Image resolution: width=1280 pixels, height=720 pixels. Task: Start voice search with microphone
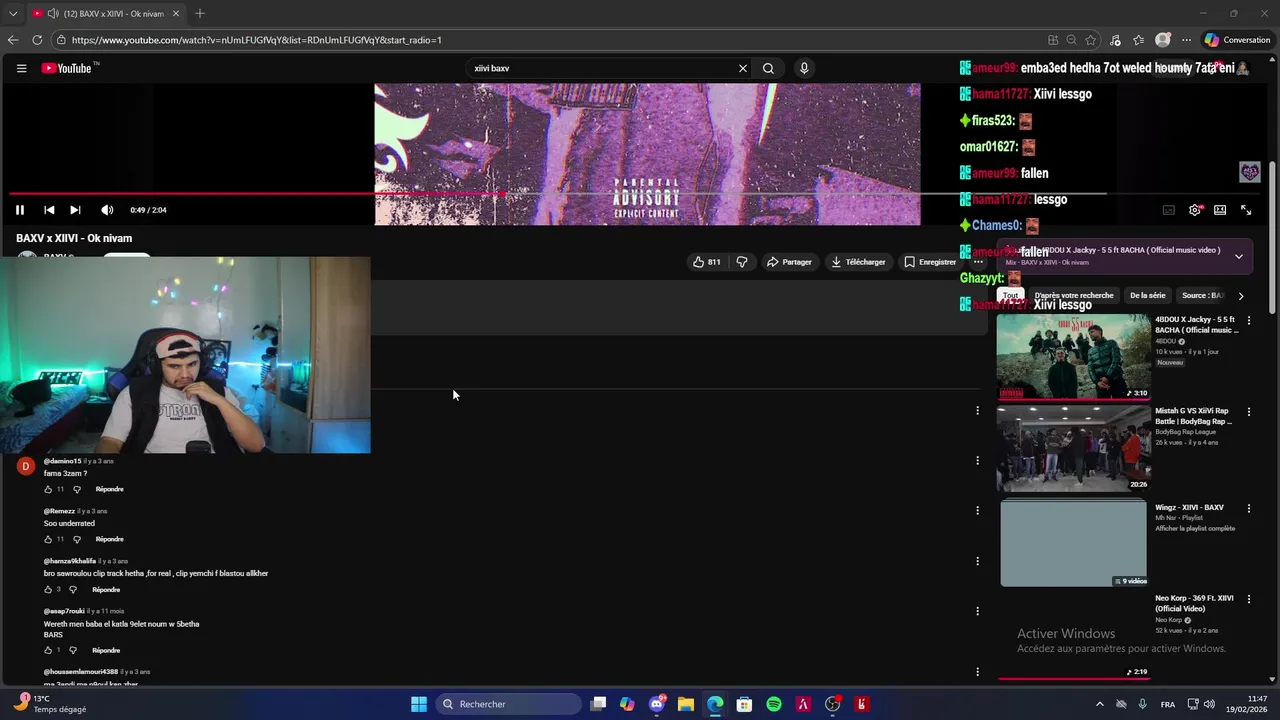click(804, 68)
